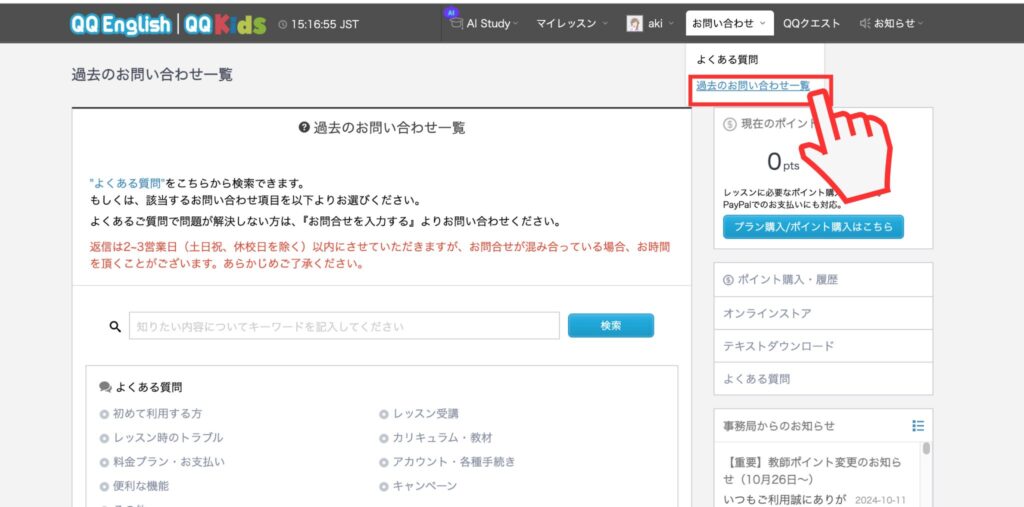The width and height of the screenshot is (1024, 507).
Task: Expand the お問い合わせ dropdown
Action: (730, 24)
